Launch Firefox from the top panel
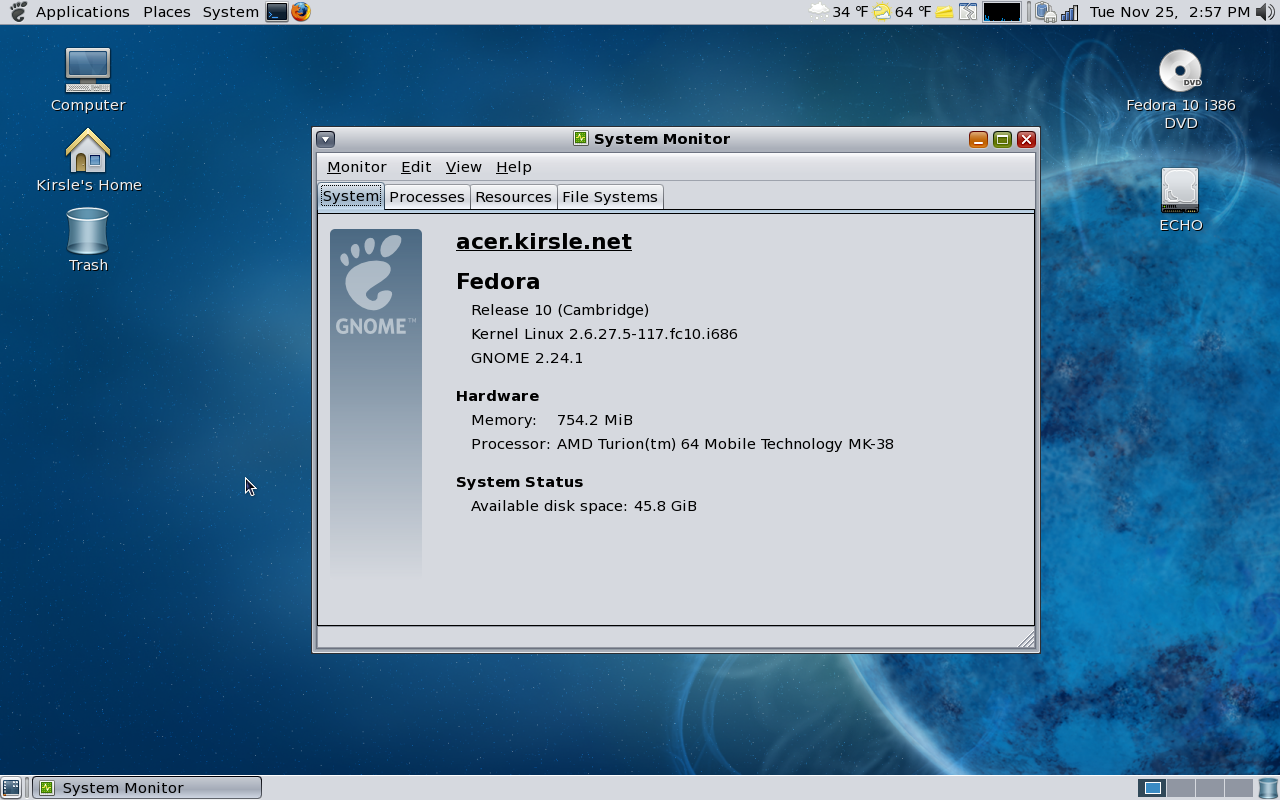The width and height of the screenshot is (1280, 800). tap(300, 12)
